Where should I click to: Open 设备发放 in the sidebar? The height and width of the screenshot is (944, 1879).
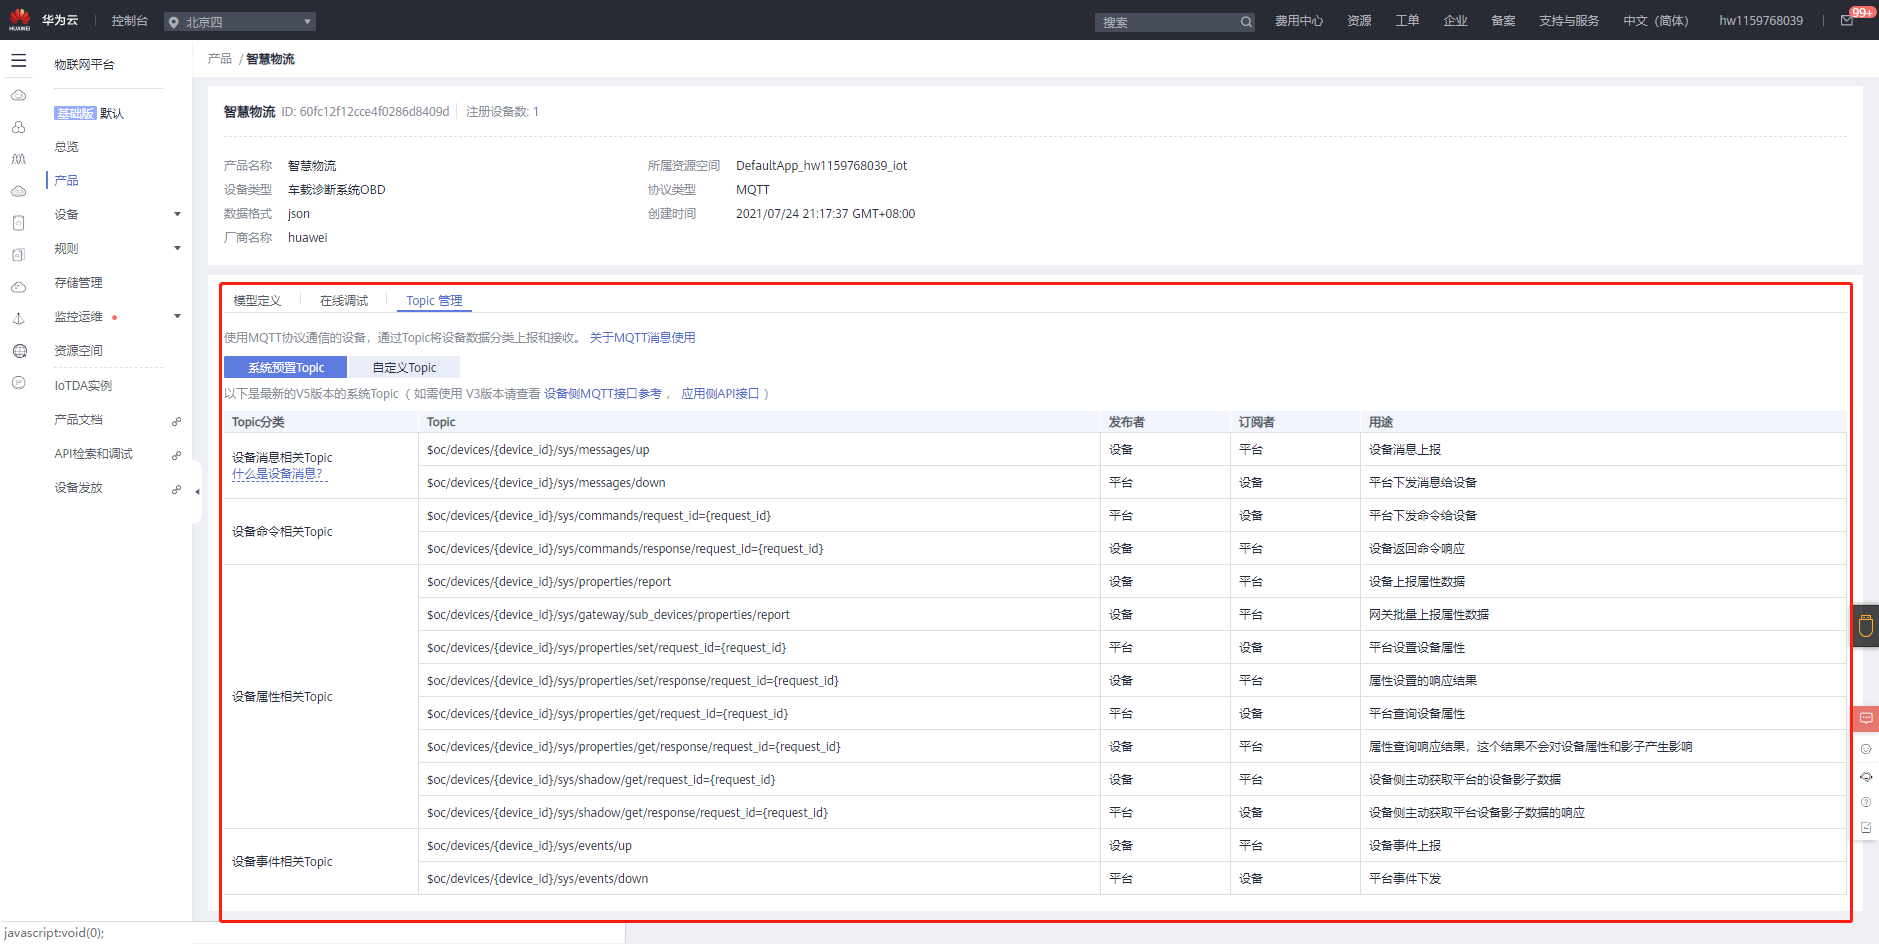(78, 488)
